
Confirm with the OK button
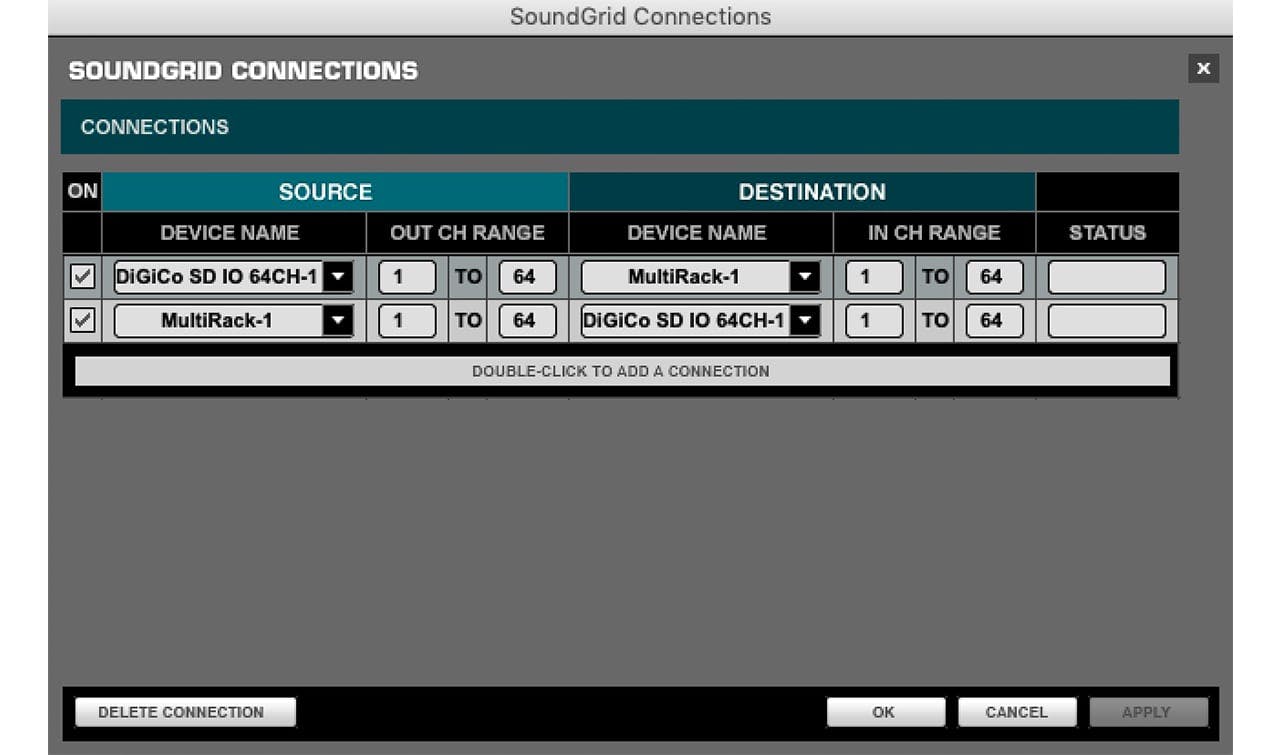[x=884, y=712]
